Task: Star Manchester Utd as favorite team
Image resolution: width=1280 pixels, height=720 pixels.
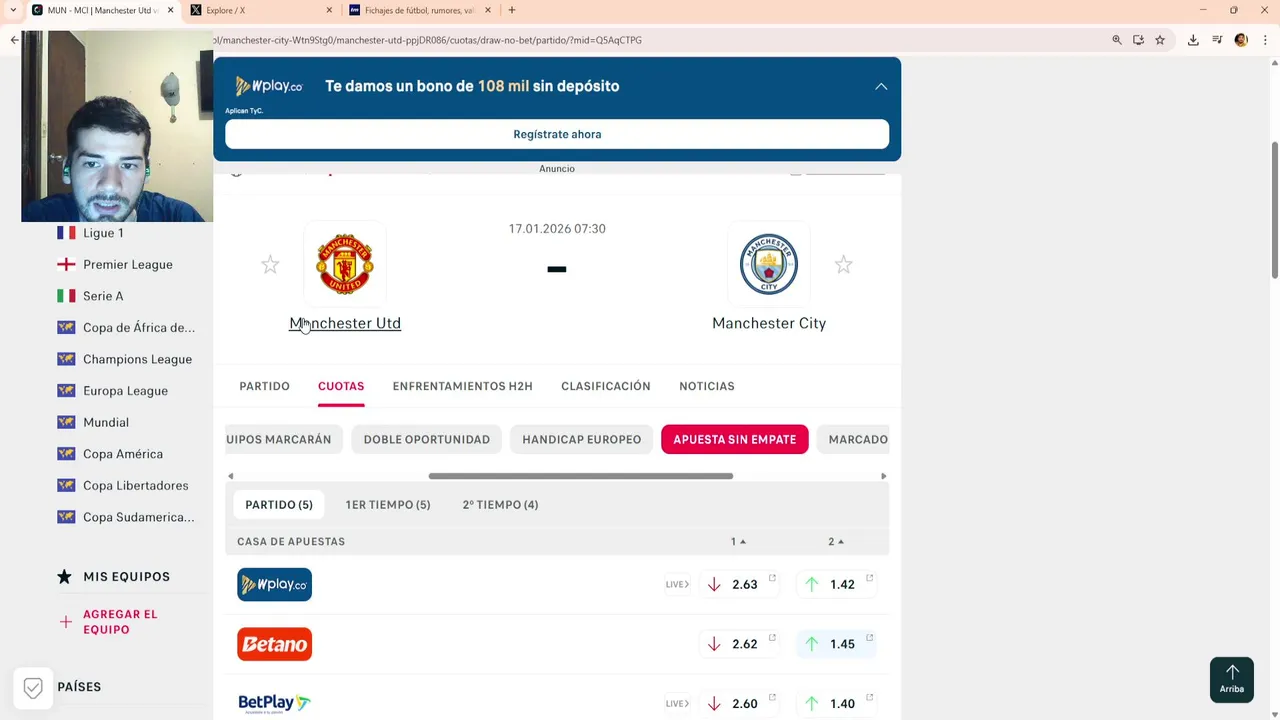Action: point(270,265)
